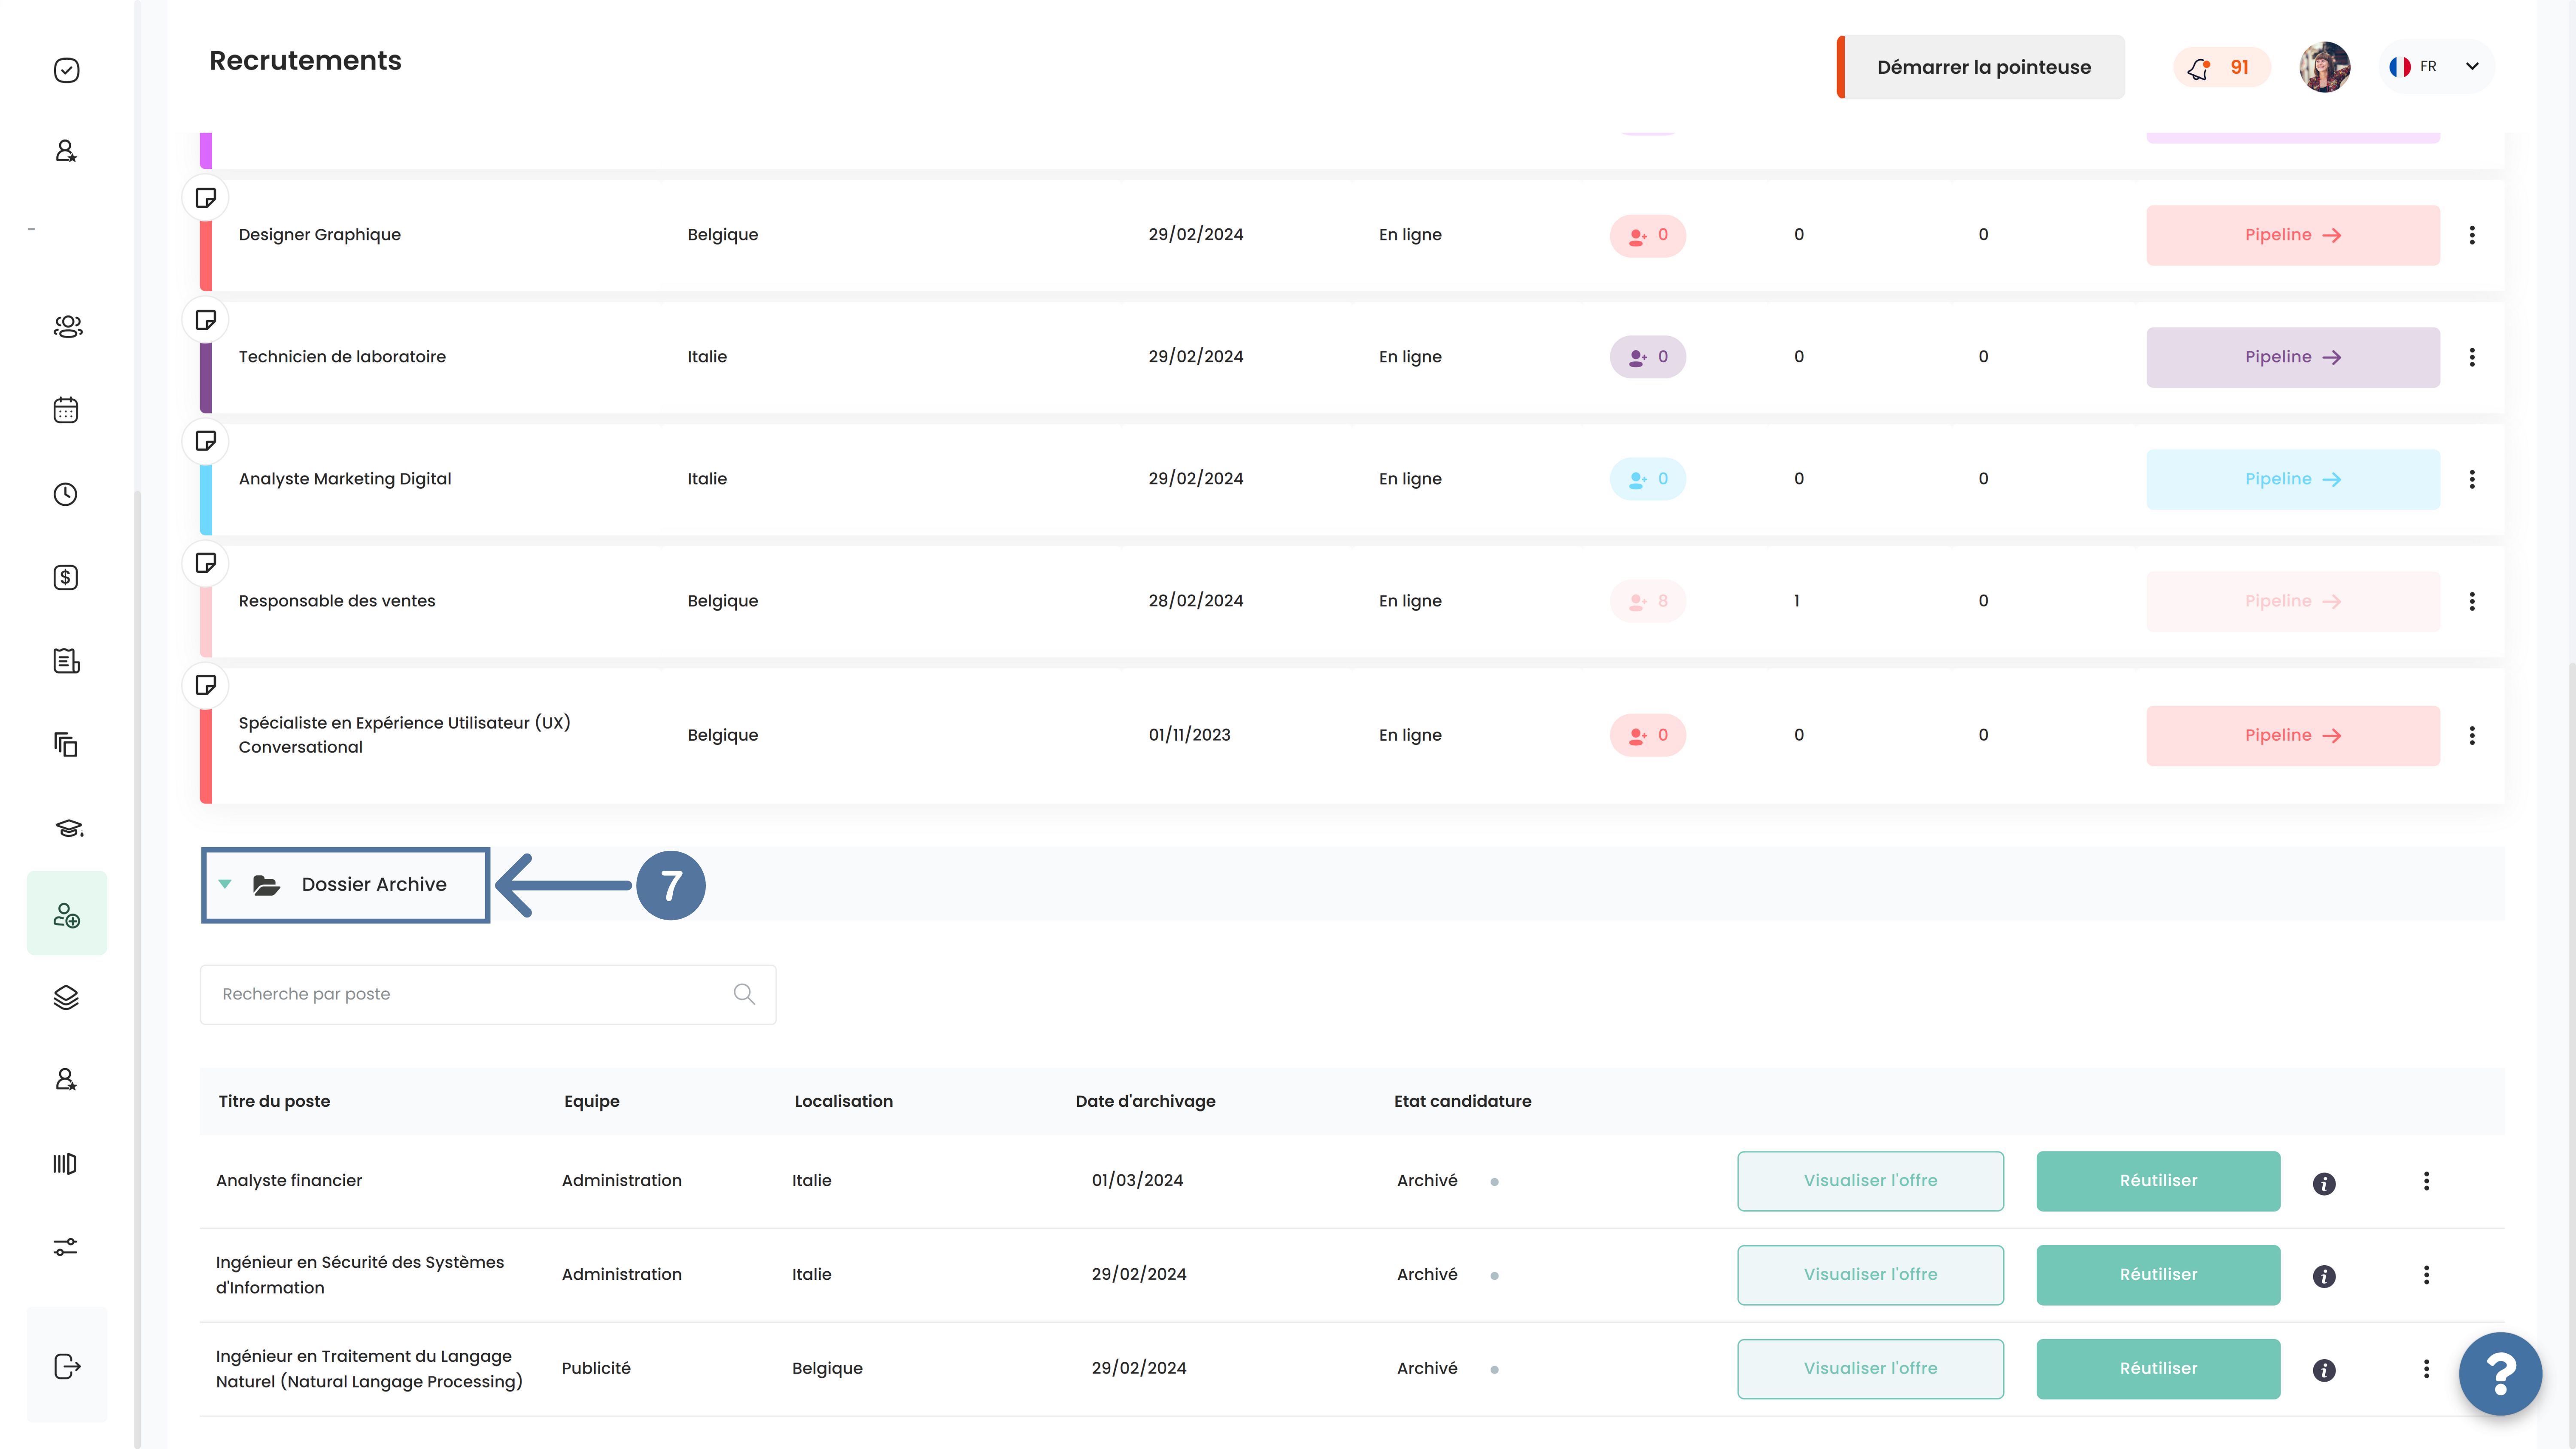Open Pipeline for Spécialiste en Expérience Utilisateur
2576x1449 pixels.
click(x=2293, y=735)
